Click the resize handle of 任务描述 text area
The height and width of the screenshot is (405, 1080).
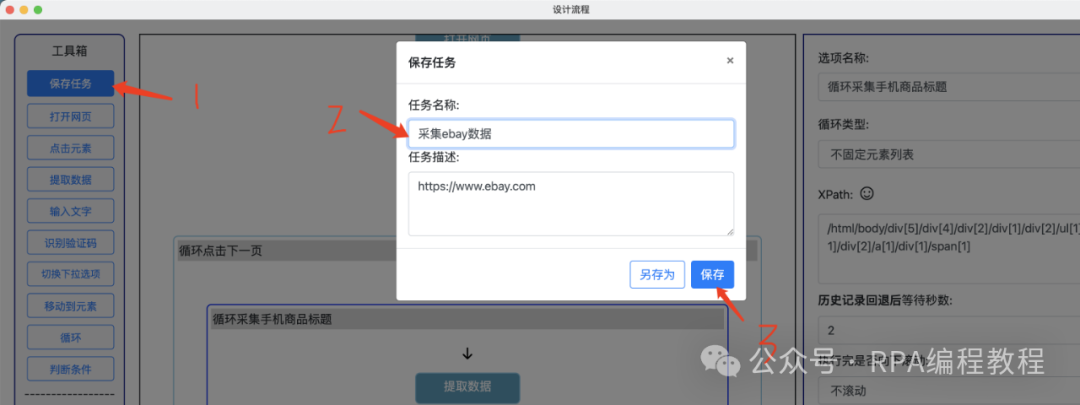pyautogui.click(x=729, y=231)
